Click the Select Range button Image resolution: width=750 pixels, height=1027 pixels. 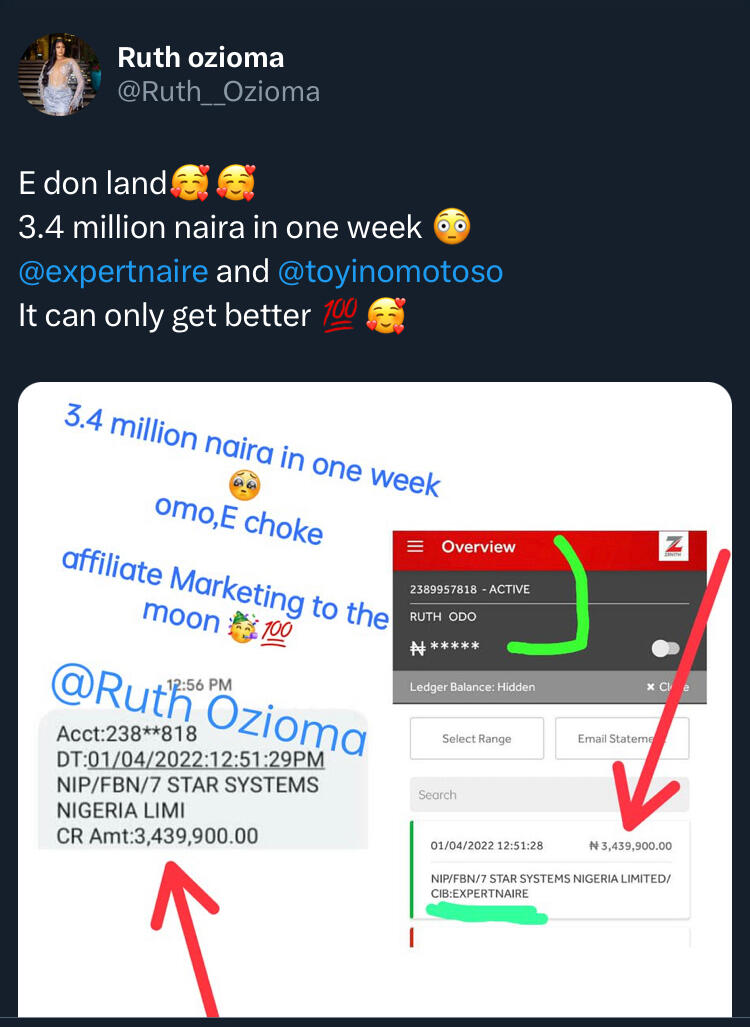476,738
